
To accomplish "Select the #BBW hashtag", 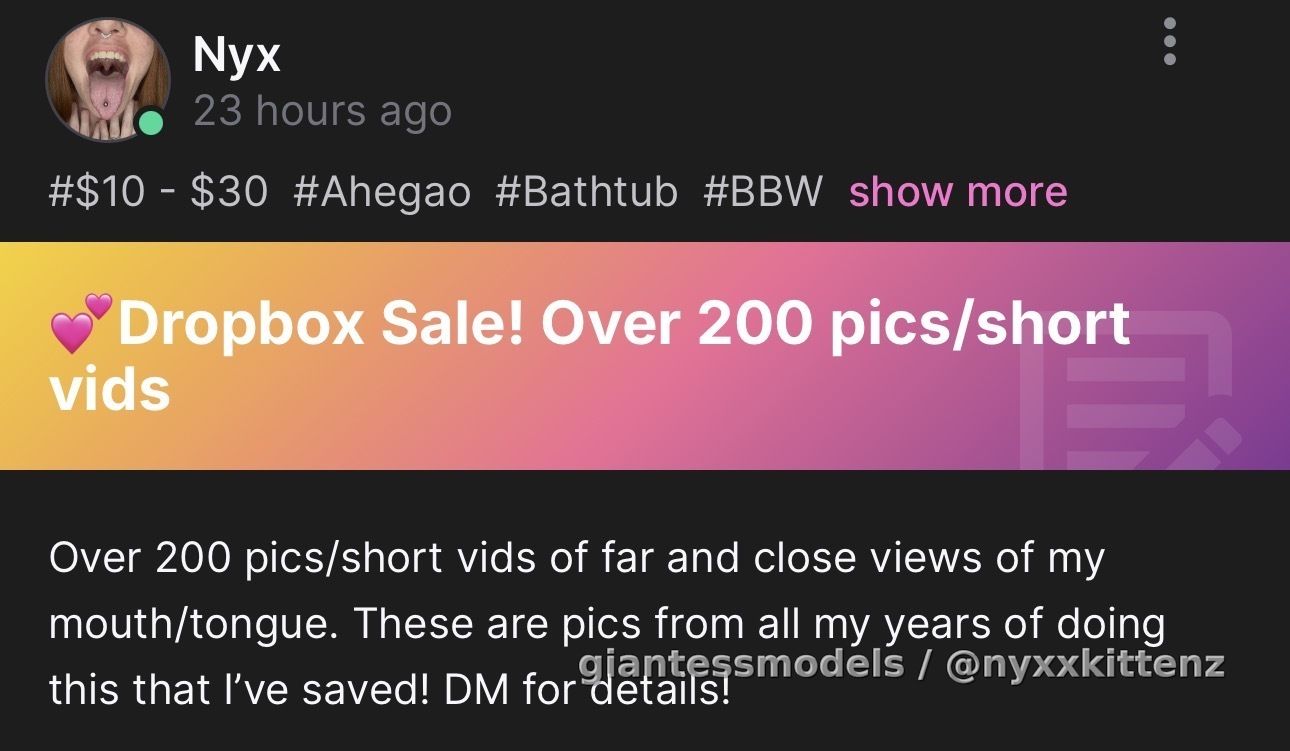I will (762, 191).
